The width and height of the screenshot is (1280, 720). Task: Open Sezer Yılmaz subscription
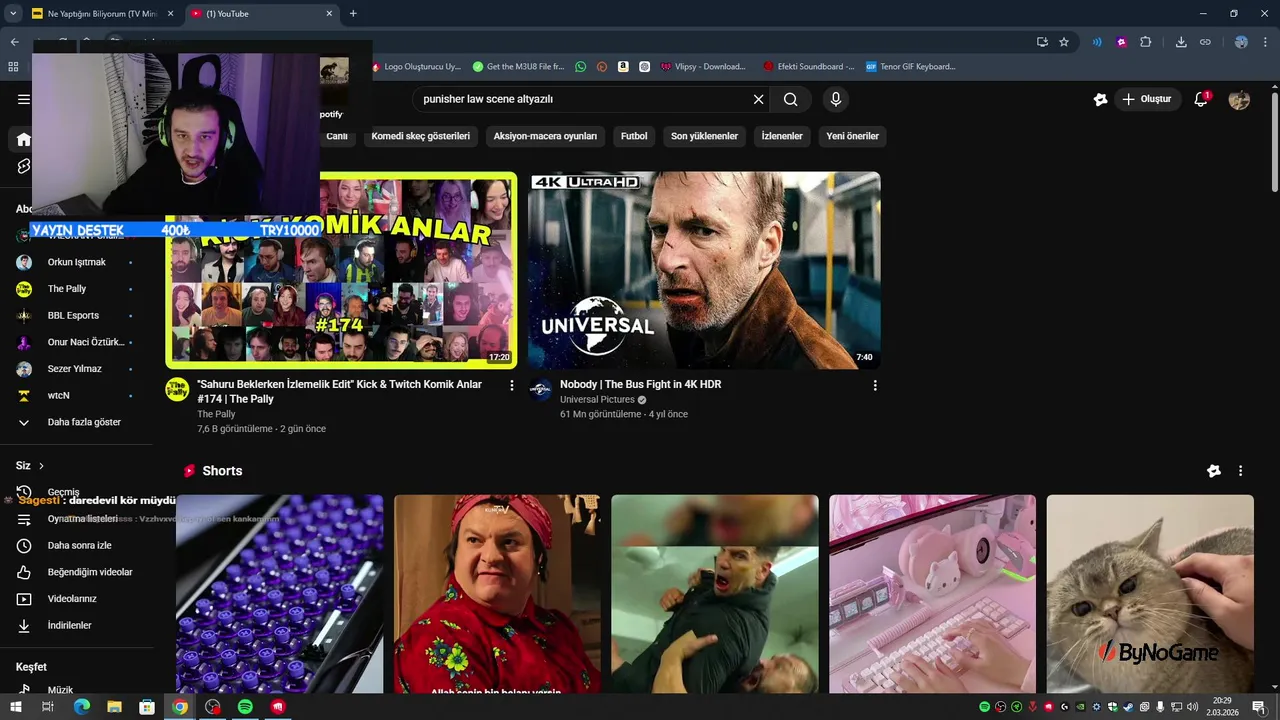click(x=76, y=369)
